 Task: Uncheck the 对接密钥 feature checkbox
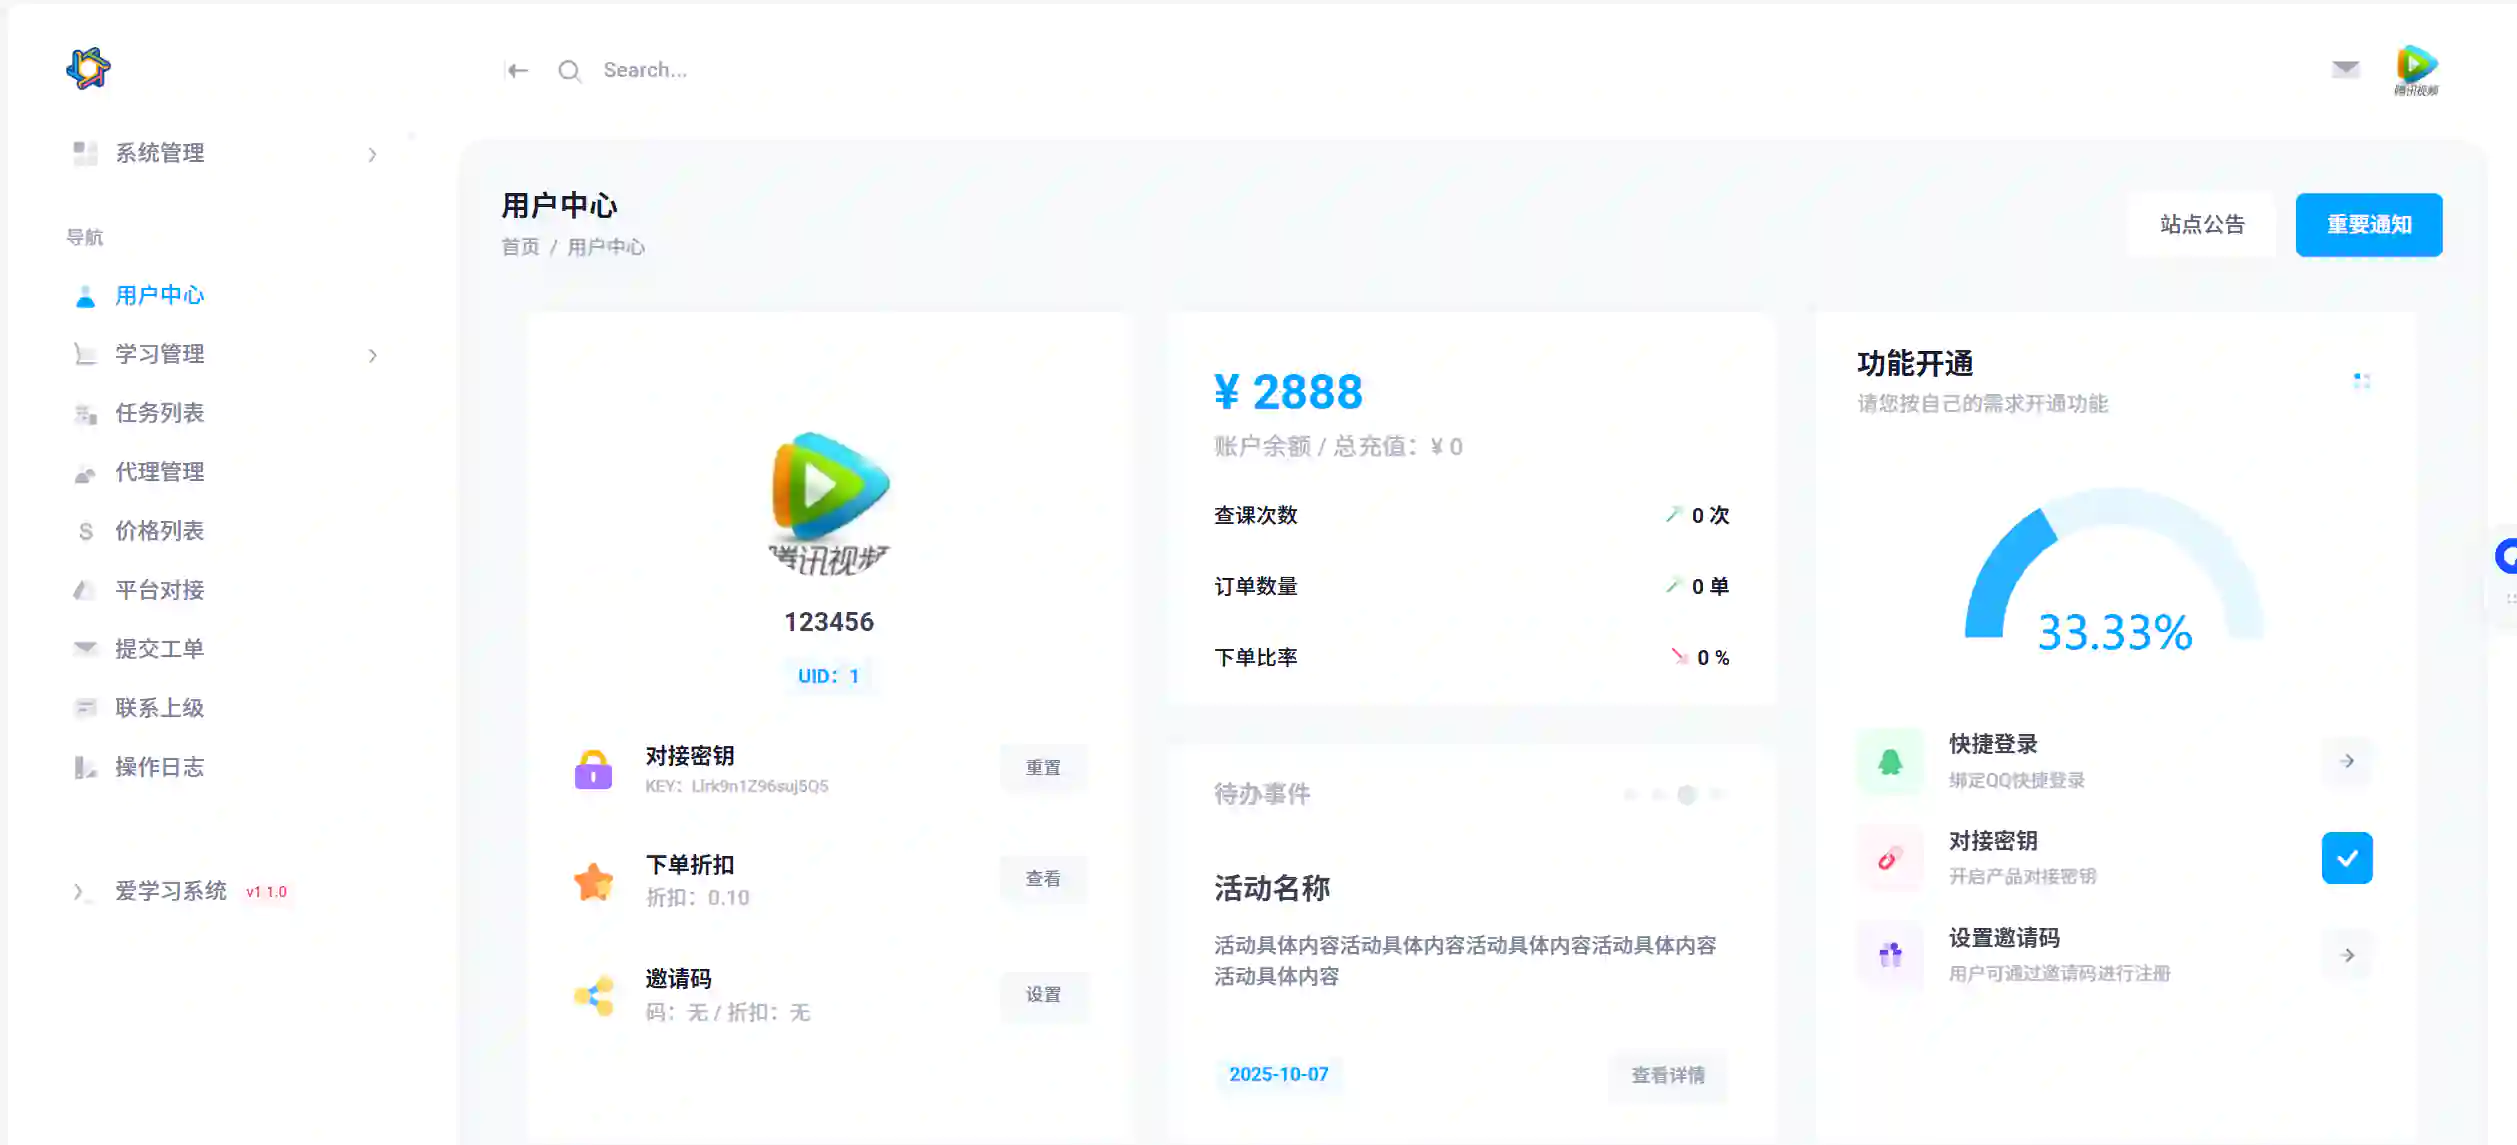tap(2346, 858)
